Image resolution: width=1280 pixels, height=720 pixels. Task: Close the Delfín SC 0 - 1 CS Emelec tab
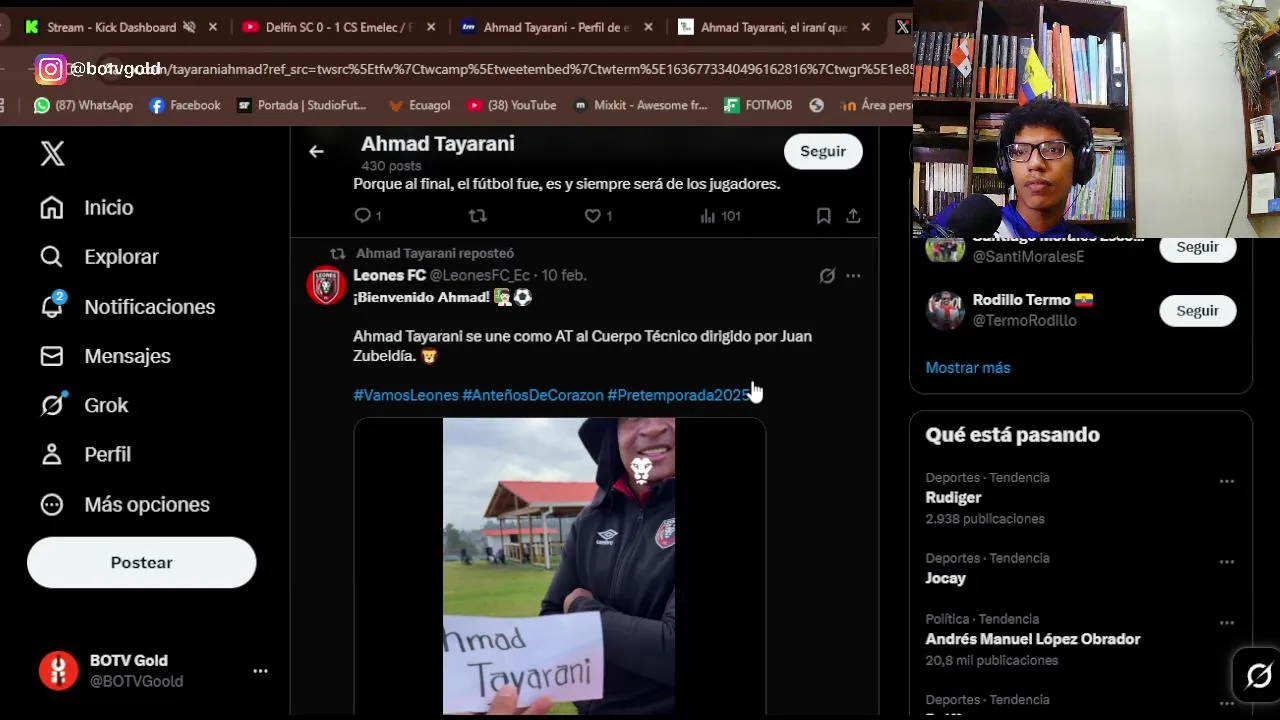pyautogui.click(x=431, y=27)
